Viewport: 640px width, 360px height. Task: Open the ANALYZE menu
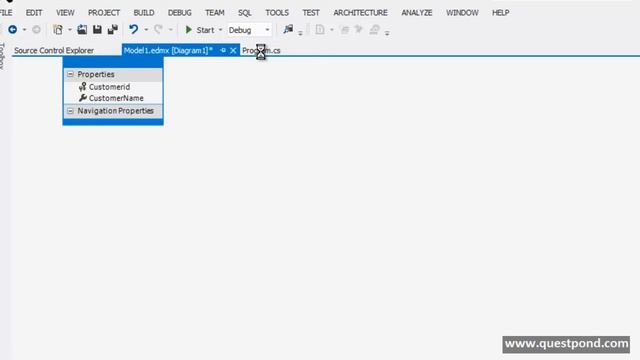(417, 13)
